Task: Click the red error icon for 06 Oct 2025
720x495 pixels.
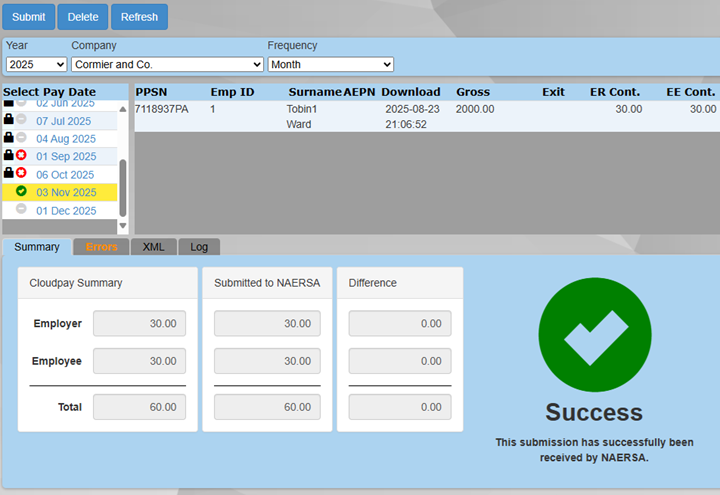Action: [21, 174]
